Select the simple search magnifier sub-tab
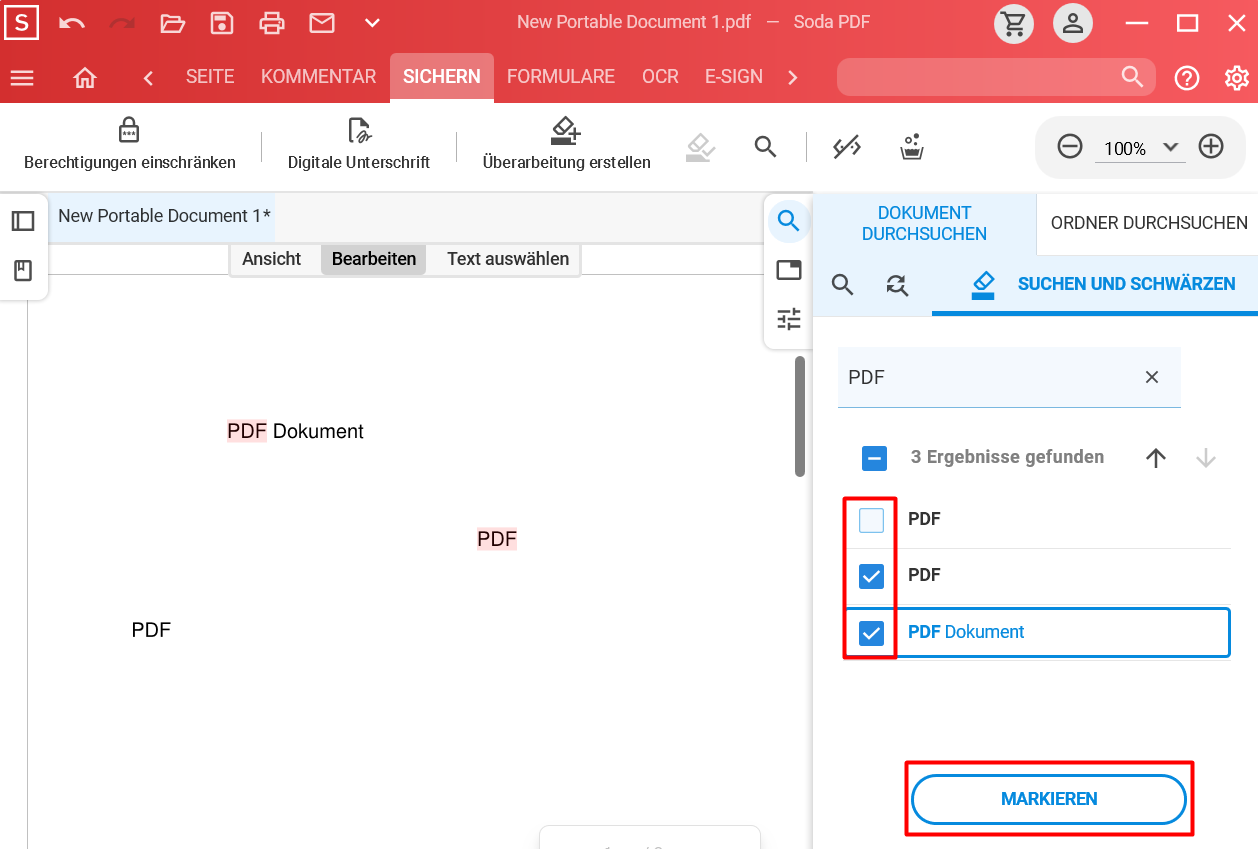The image size is (1258, 849). (x=843, y=285)
